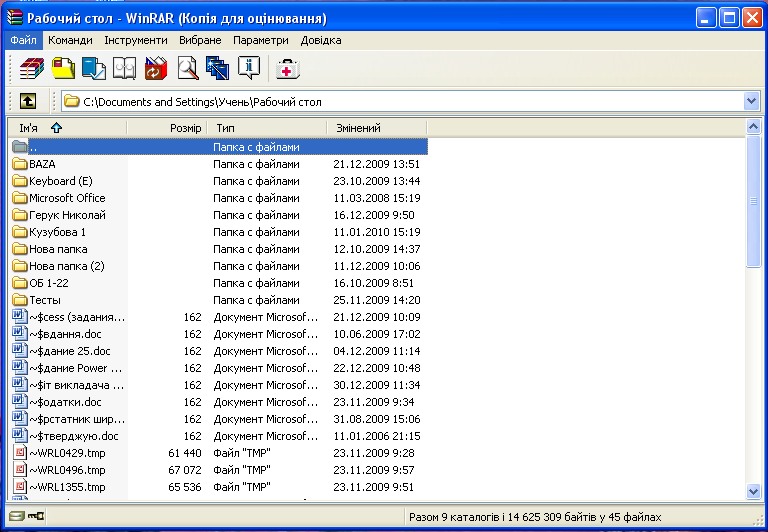
Task: Click the parent directory ".." folder icon
Action: [20, 146]
